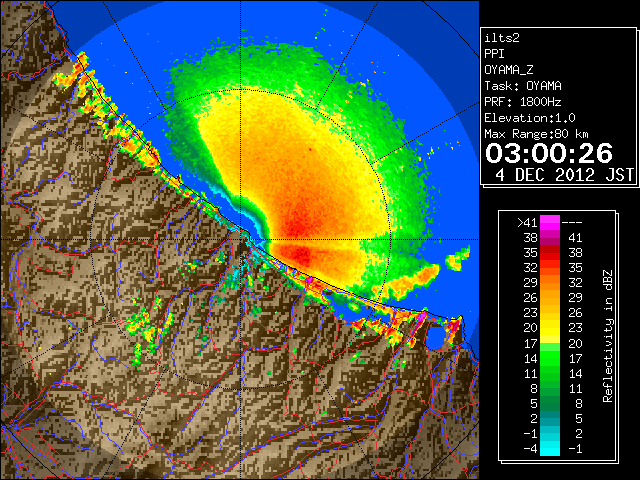
Task: Click the small dark red dot inside the orange echo
Action: [x=310, y=150]
